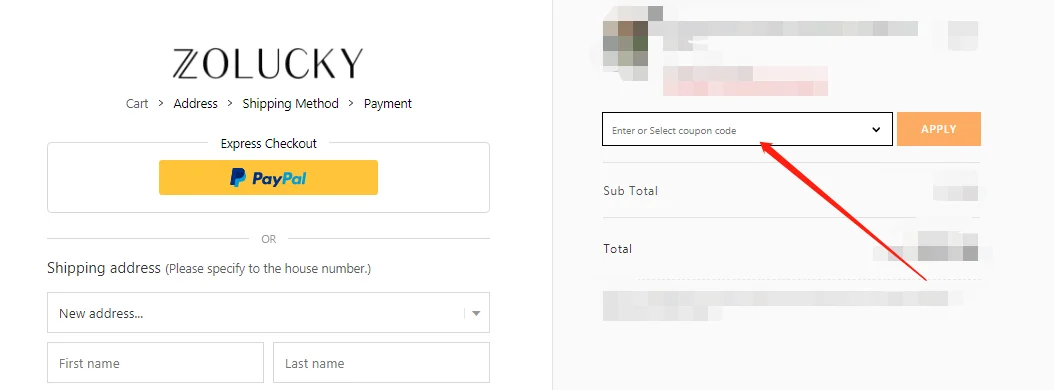Click the pixelated product thumbnail
This screenshot has height=390, width=1054.
tap(626, 44)
